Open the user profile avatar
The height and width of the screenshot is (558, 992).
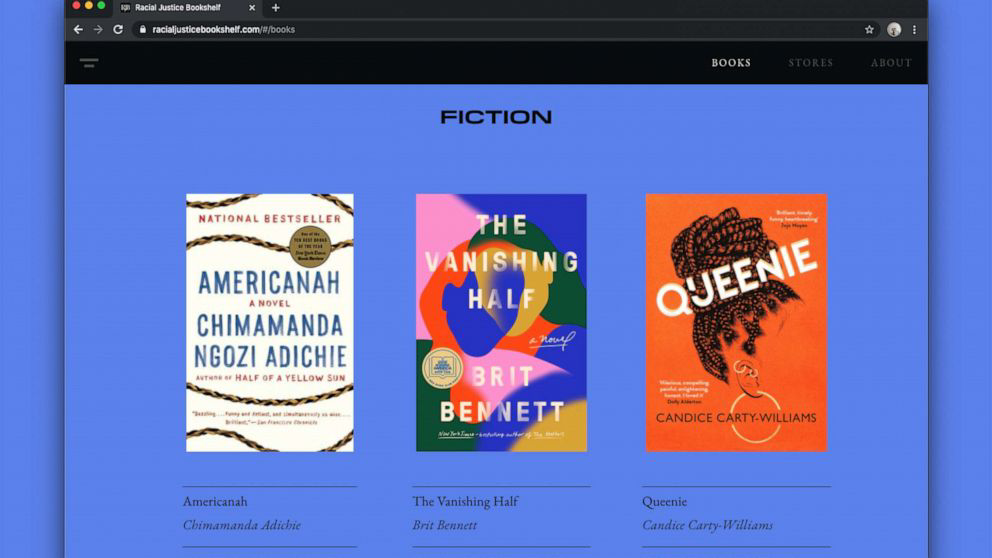coord(893,29)
